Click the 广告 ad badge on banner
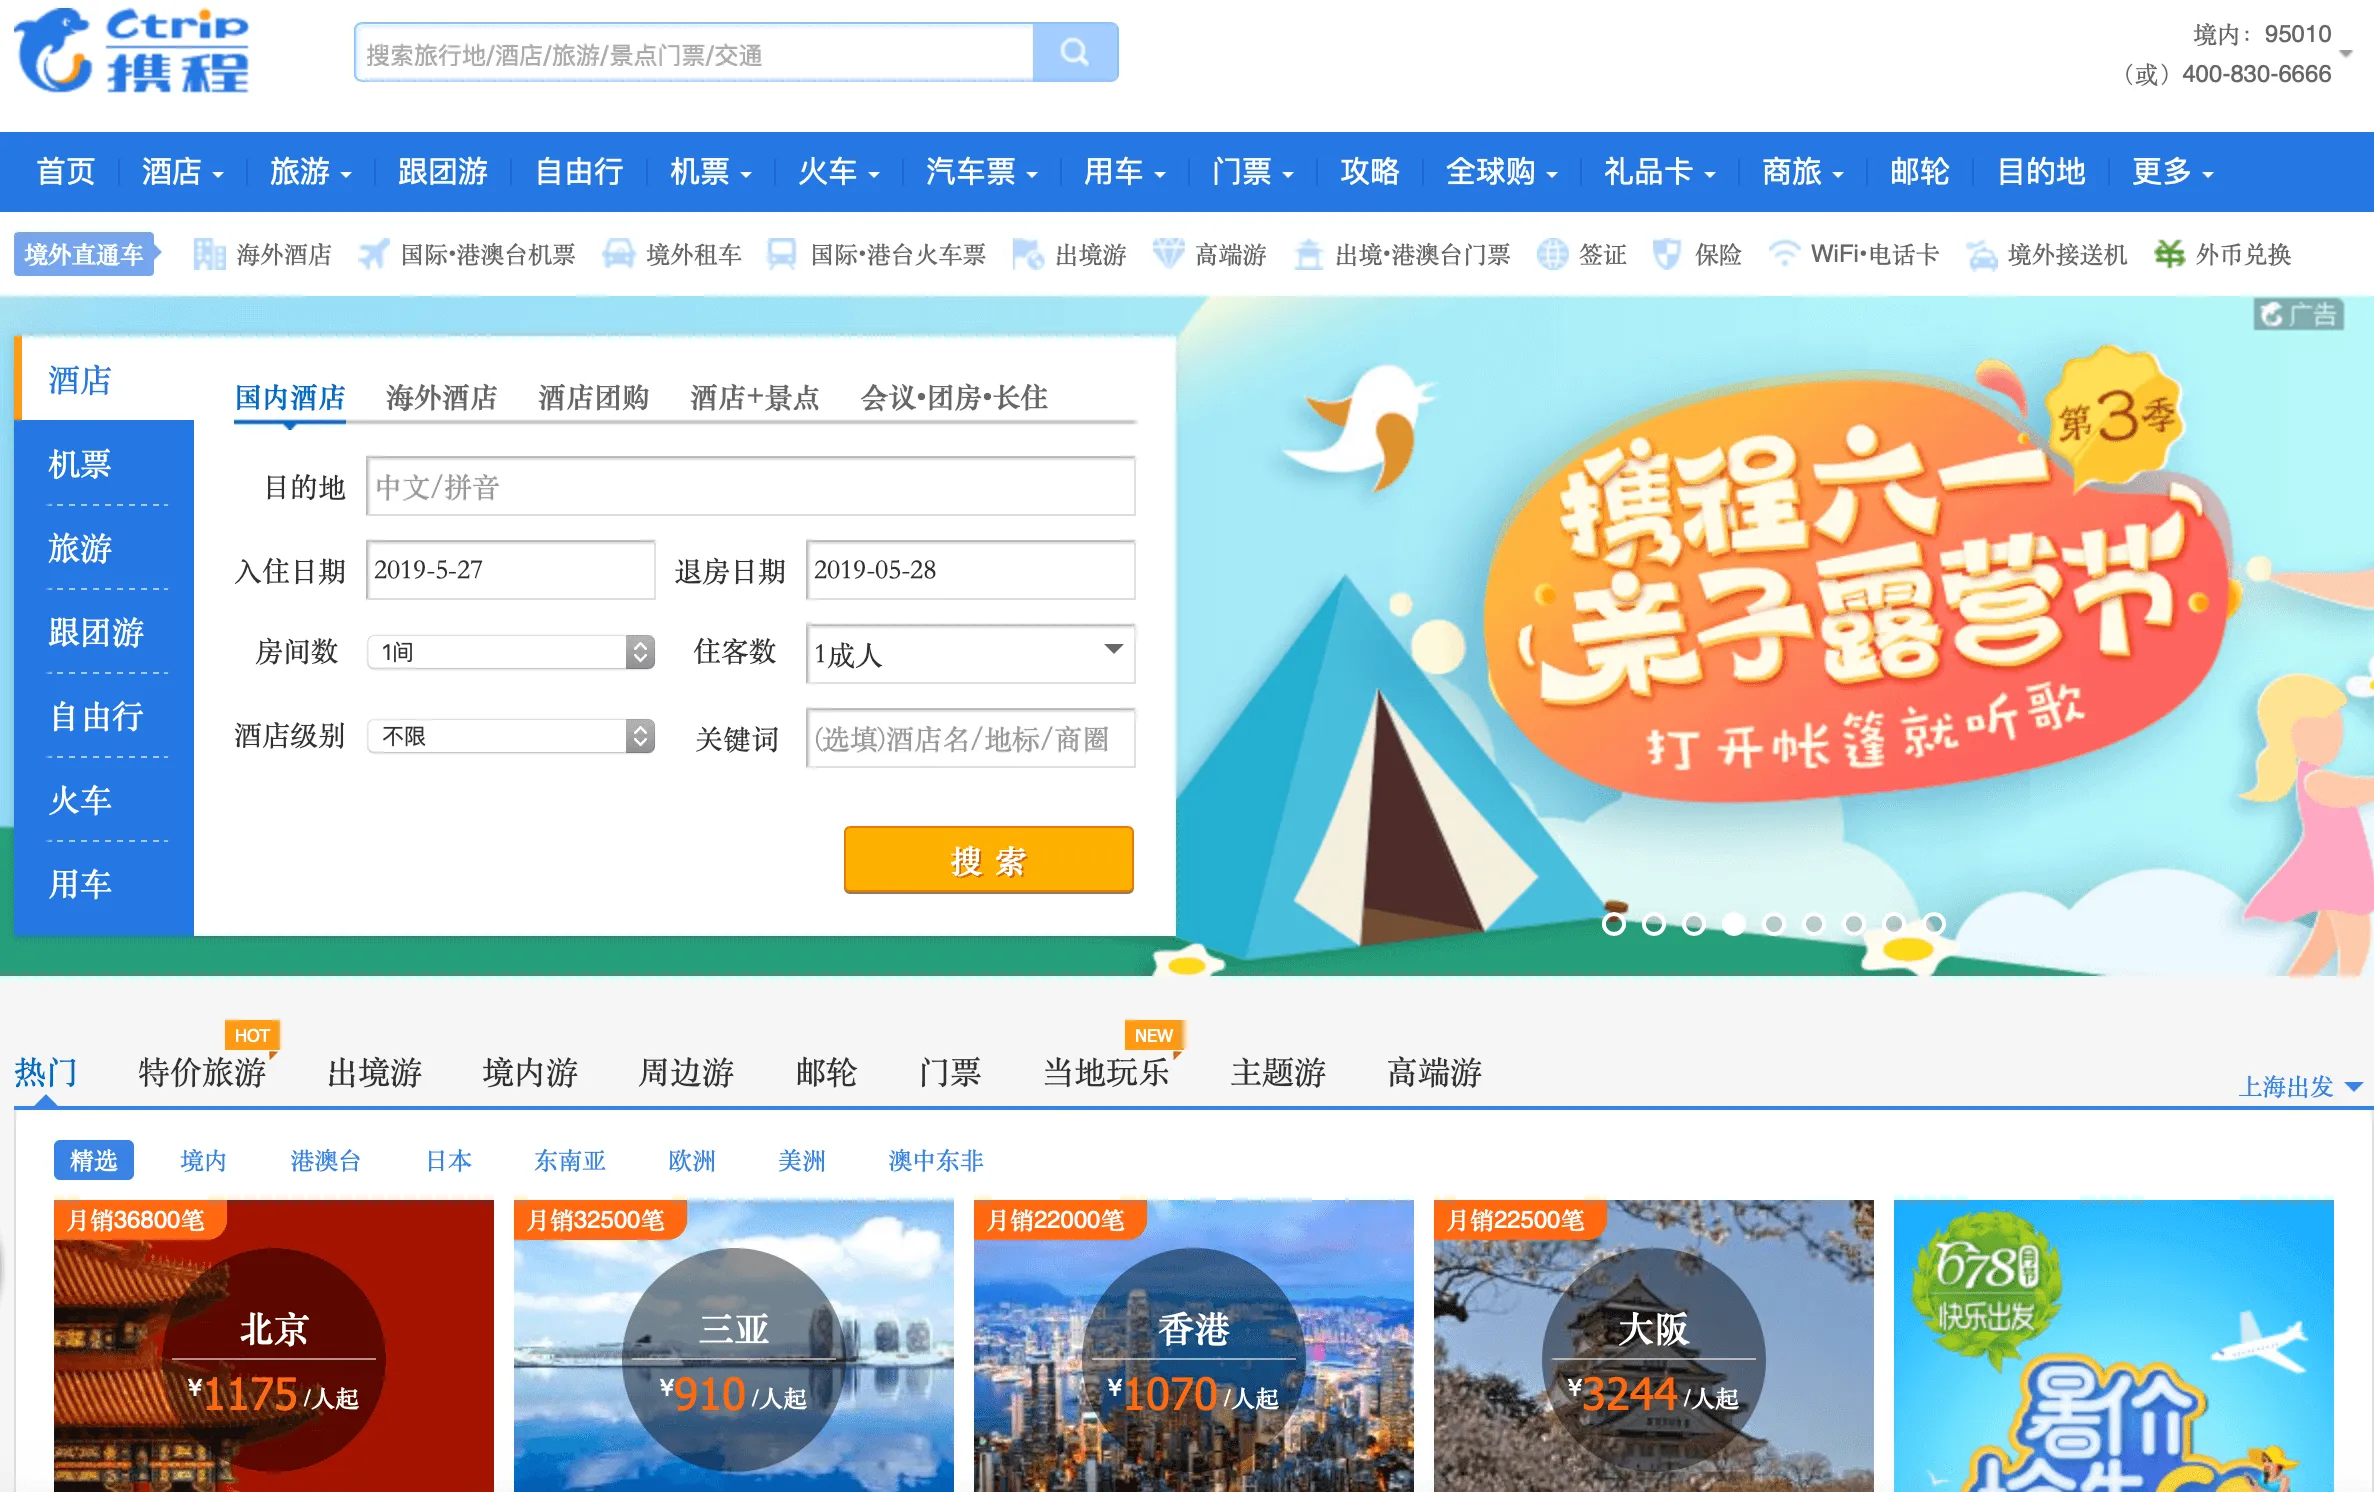This screenshot has width=2374, height=1492. click(x=2298, y=314)
